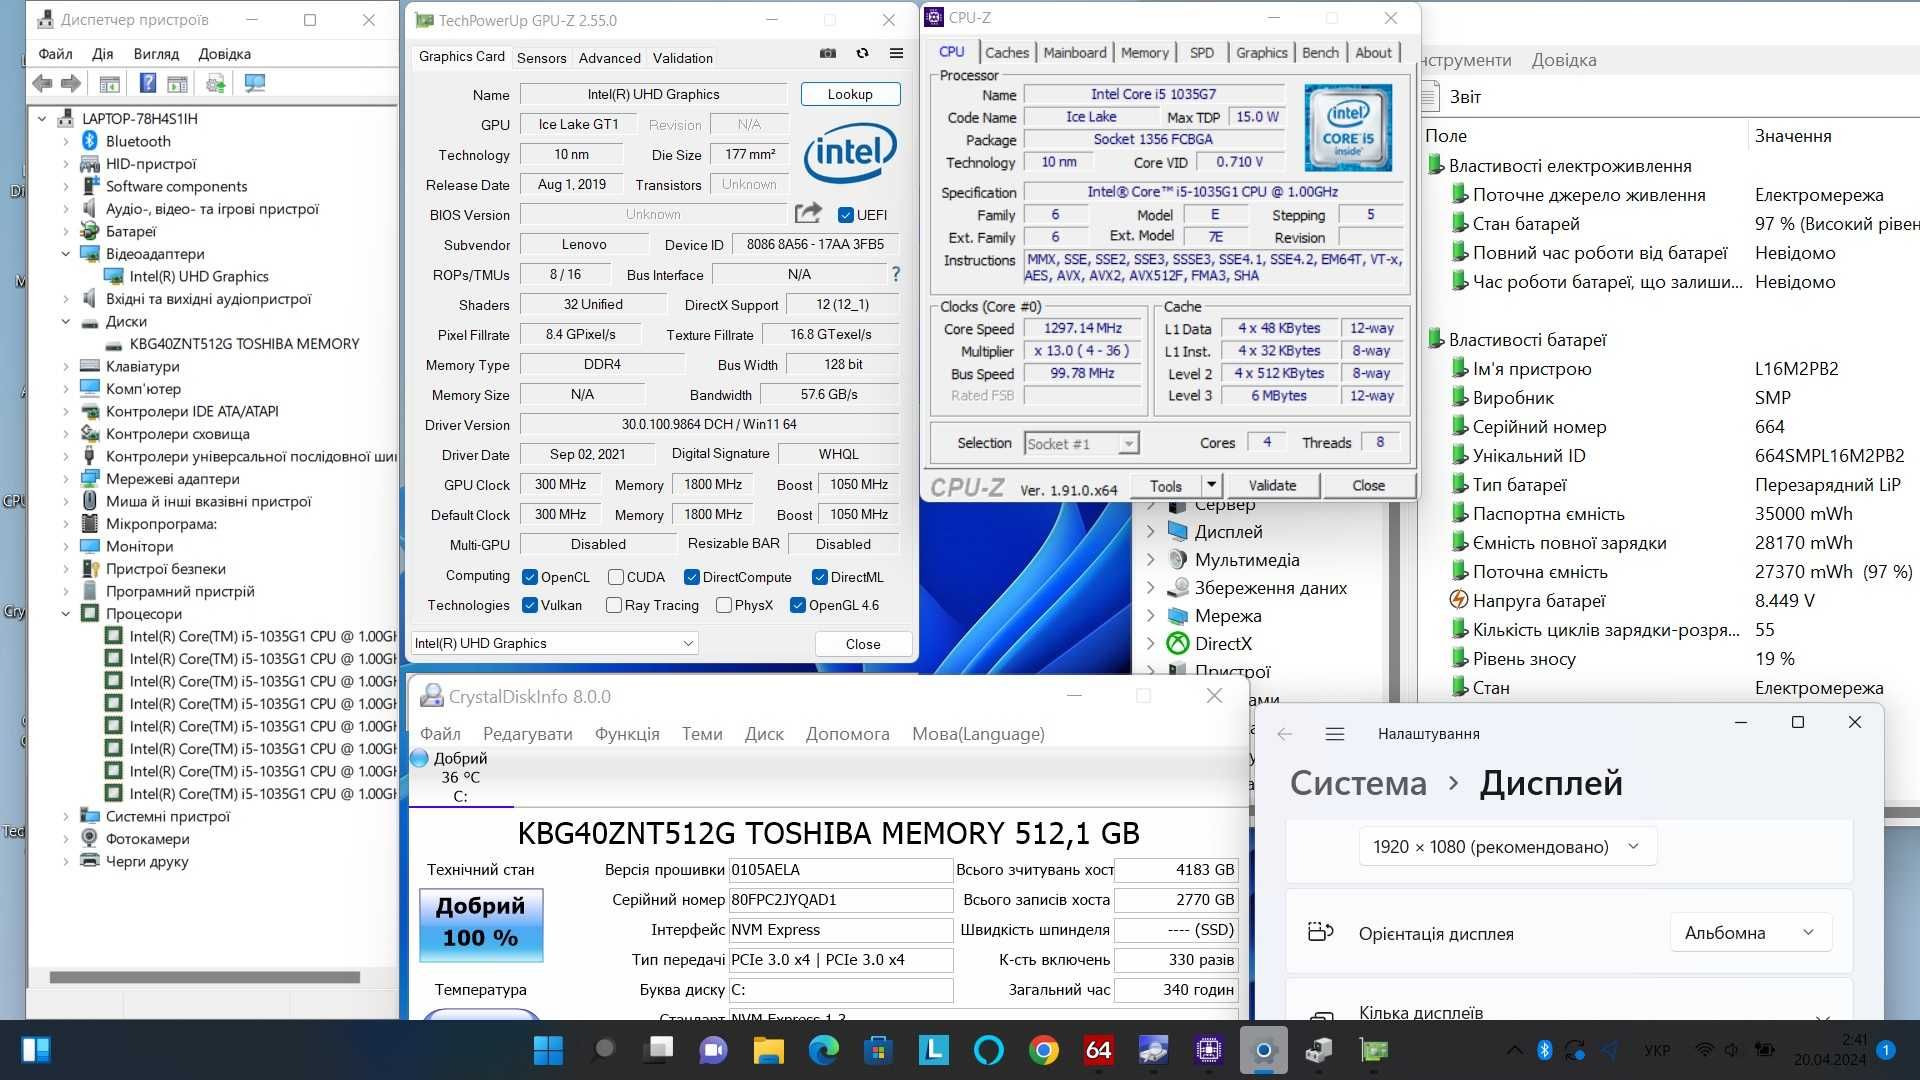
Task: Click the Lookup button in GPU-Z
Action: coord(850,94)
